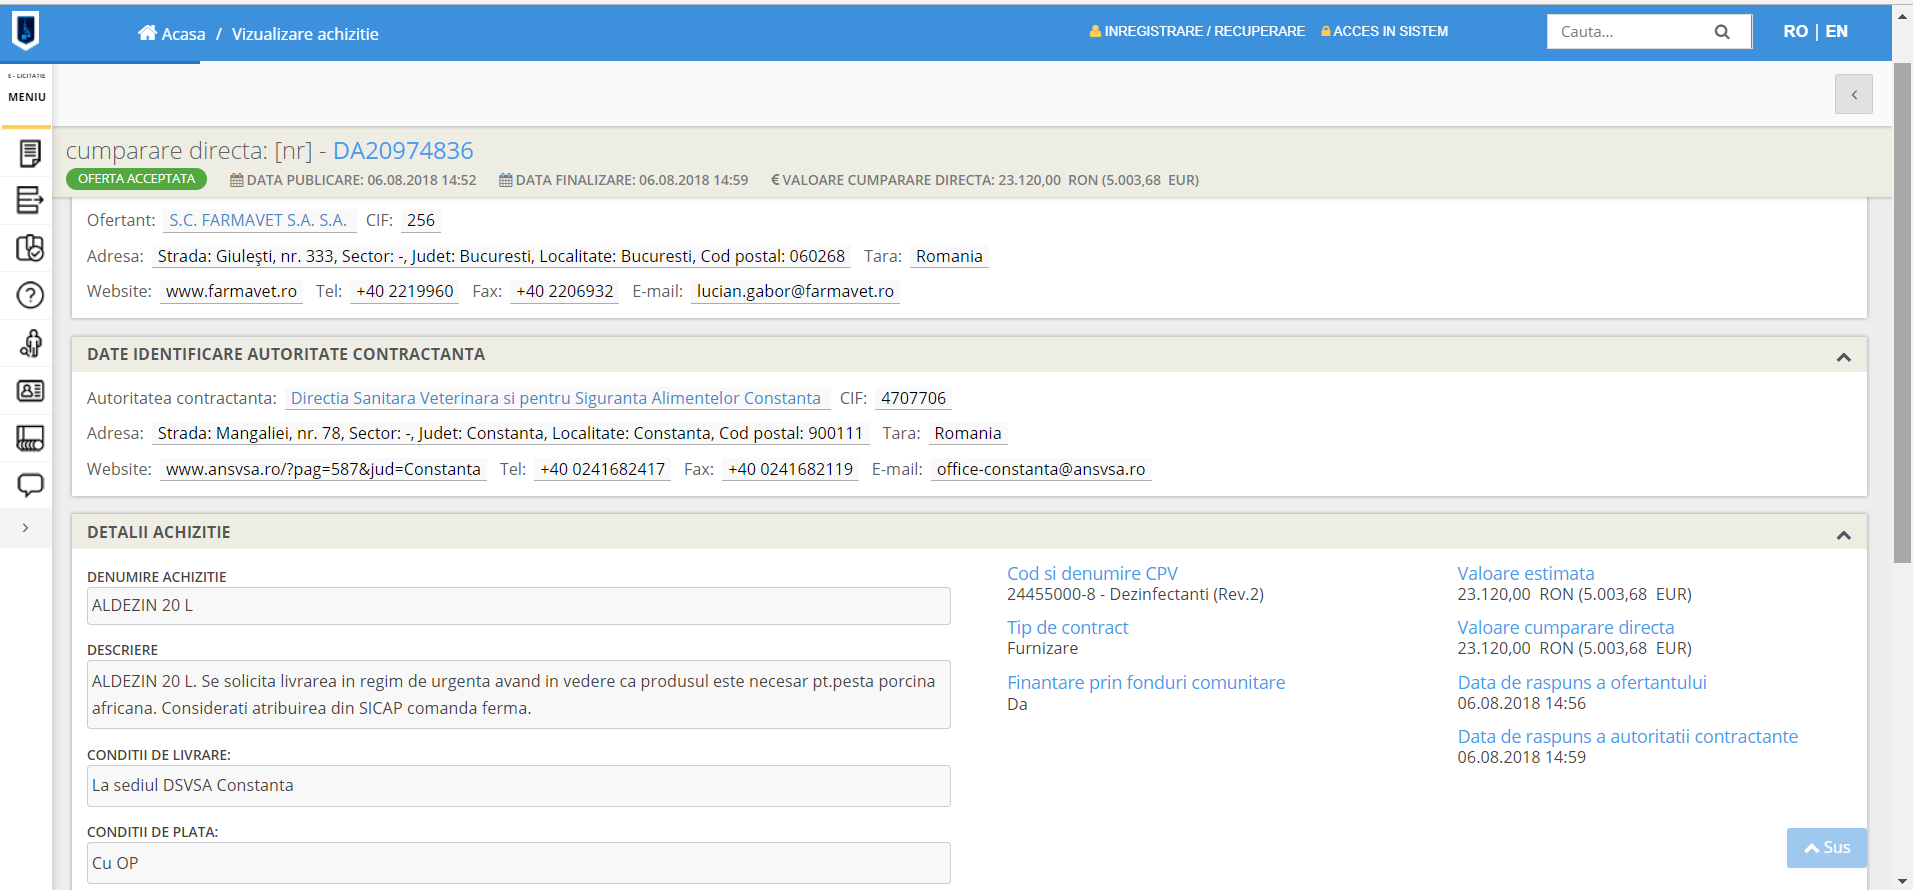The image size is (1914, 890).
Task: Open Directia Sanitara Veterinara Constanta authority link
Action: 556,399
